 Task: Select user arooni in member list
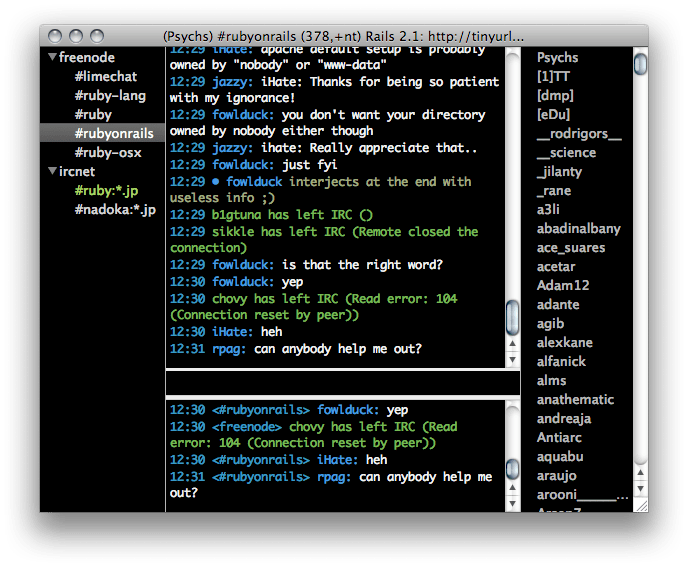pyautogui.click(x=583, y=495)
